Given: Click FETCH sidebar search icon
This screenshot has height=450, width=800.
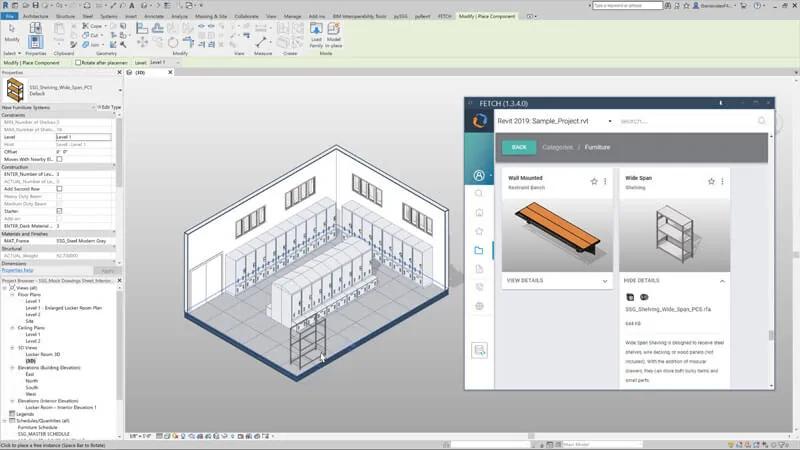Looking at the screenshot, I should coord(479,193).
